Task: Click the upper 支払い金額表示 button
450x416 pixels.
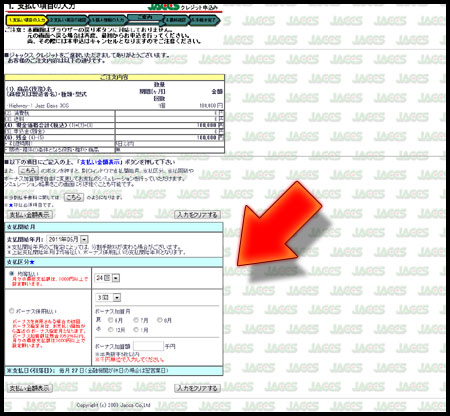Action: [x=30, y=214]
